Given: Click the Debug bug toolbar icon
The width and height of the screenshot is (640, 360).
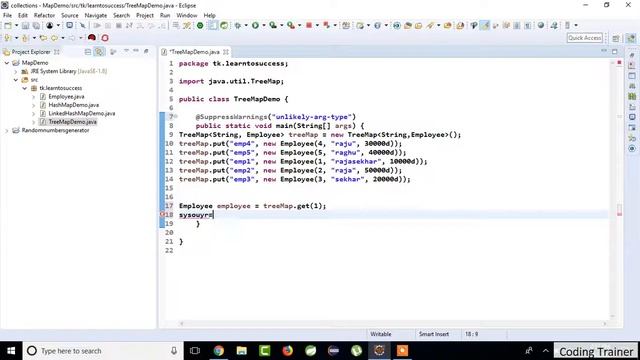Looking at the screenshot, I should point(238,25).
